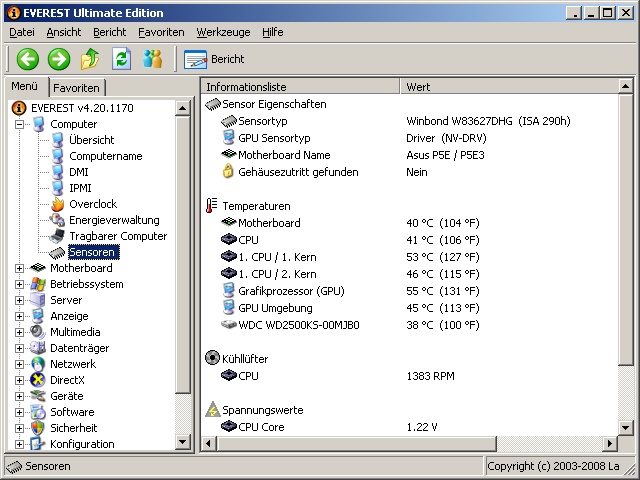Click the tree panel scroll-down arrow
This screenshot has width=640, height=480.
click(x=182, y=442)
